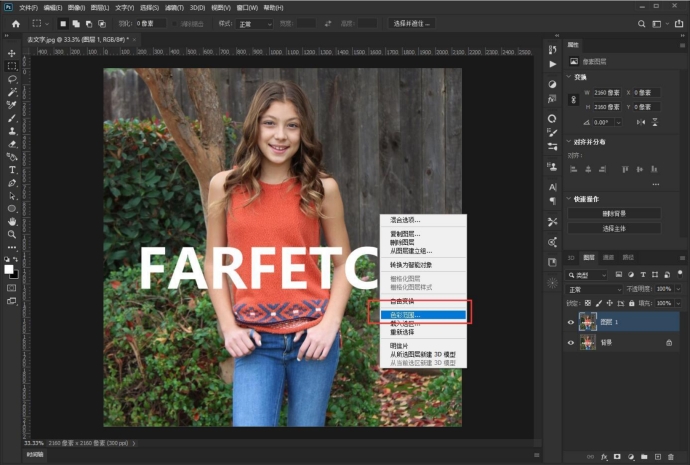Open fill 100% dropdown arrow
The width and height of the screenshot is (690, 465).
click(x=678, y=303)
